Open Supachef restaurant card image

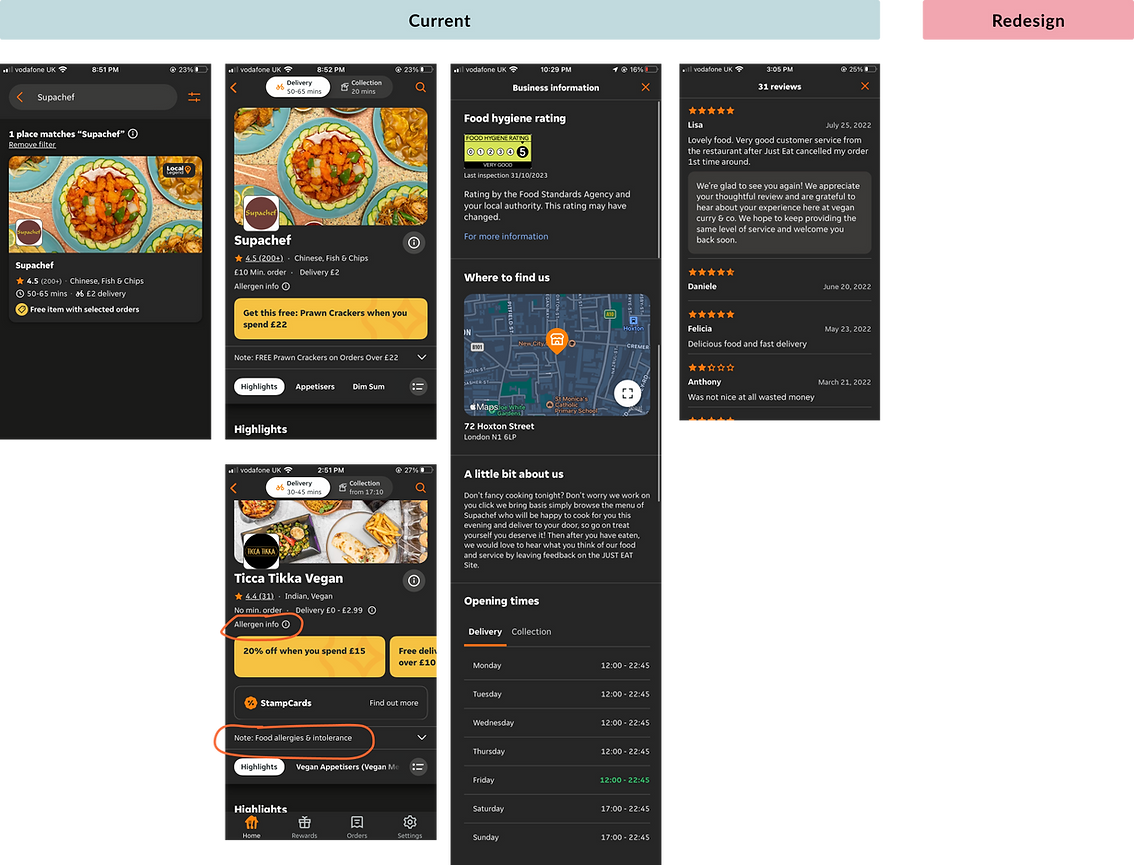[106, 205]
